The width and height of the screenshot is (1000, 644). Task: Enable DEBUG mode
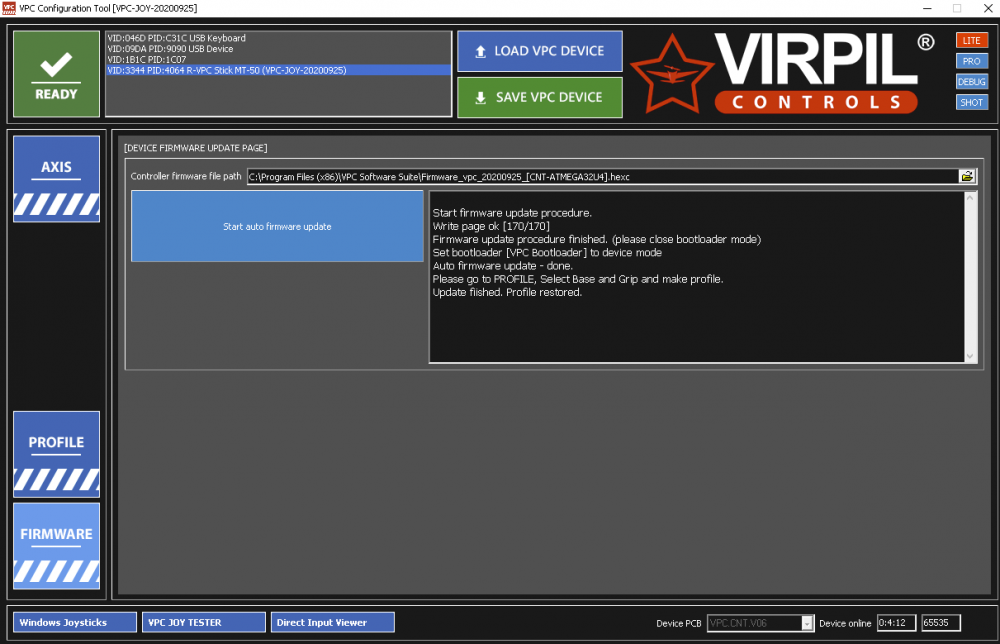click(x=971, y=82)
